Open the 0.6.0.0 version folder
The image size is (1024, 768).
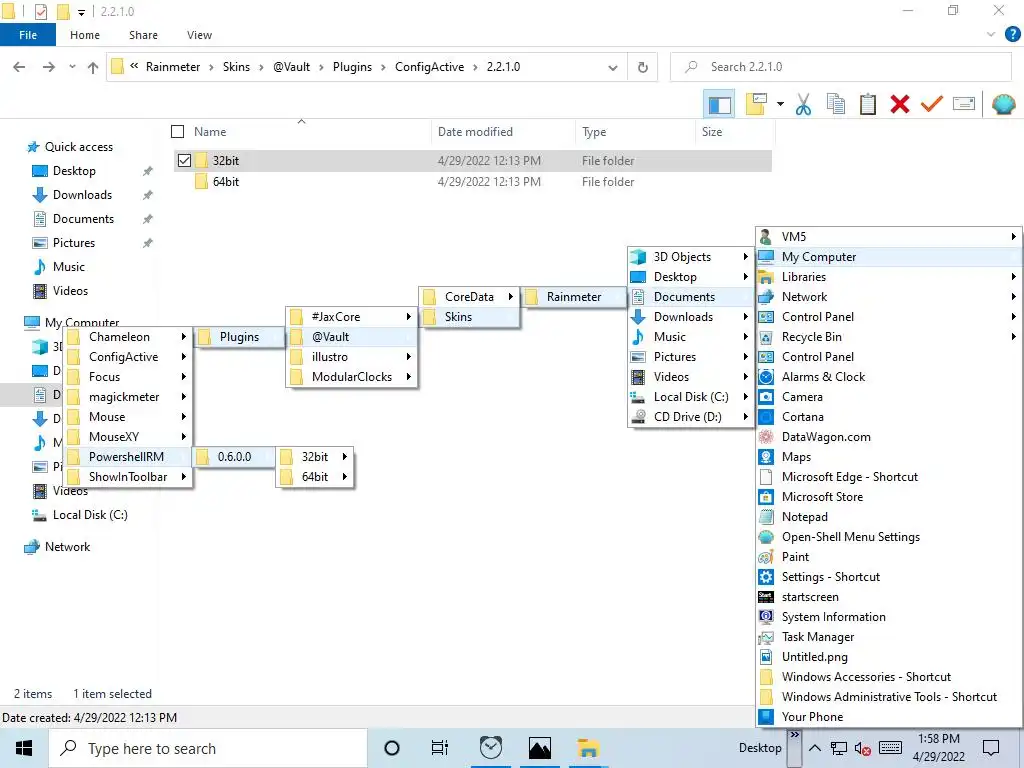coord(234,456)
